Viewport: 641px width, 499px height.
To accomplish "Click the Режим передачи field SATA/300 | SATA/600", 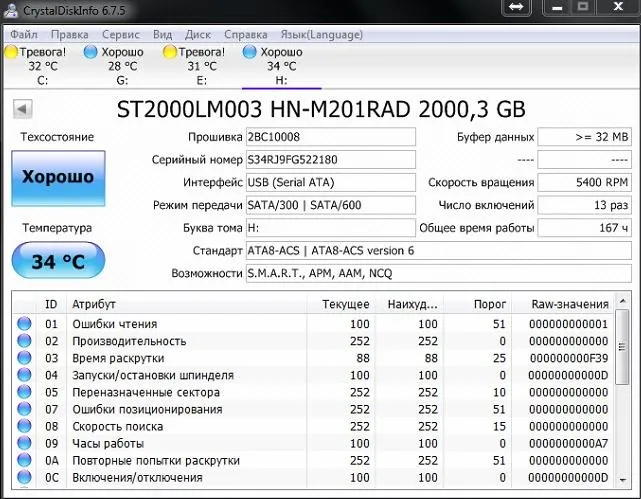I will pos(331,205).
